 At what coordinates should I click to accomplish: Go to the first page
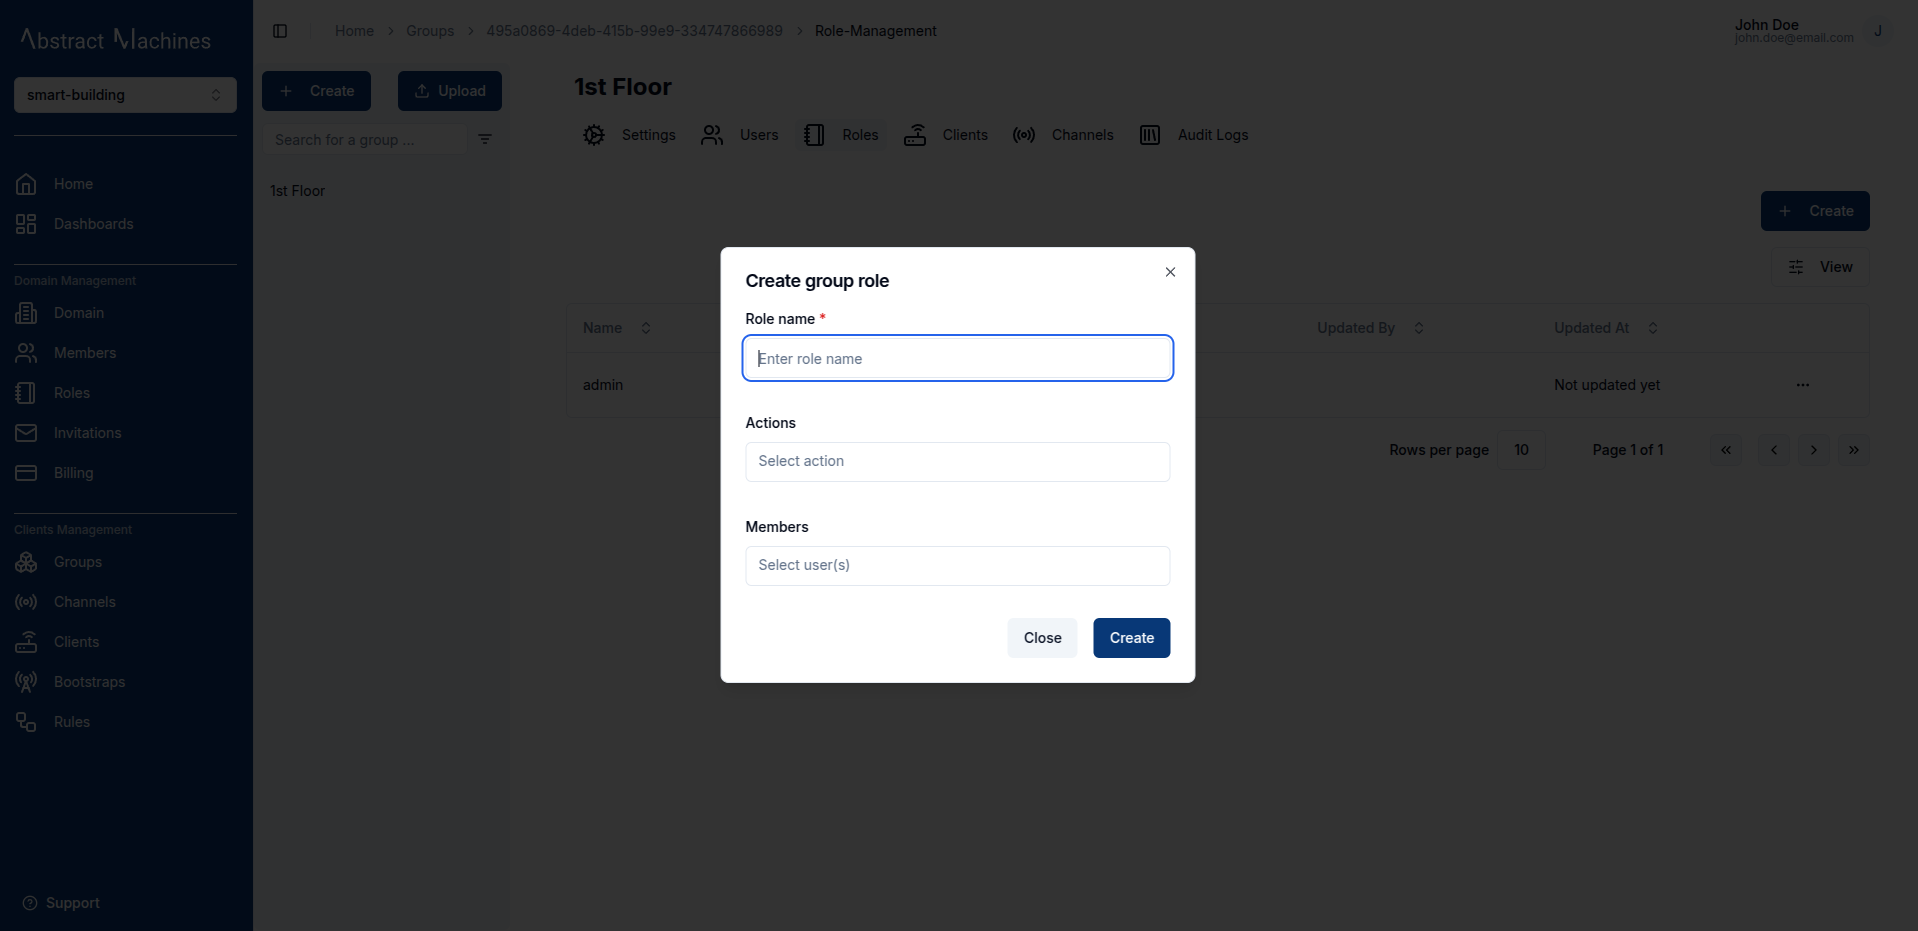1726,450
